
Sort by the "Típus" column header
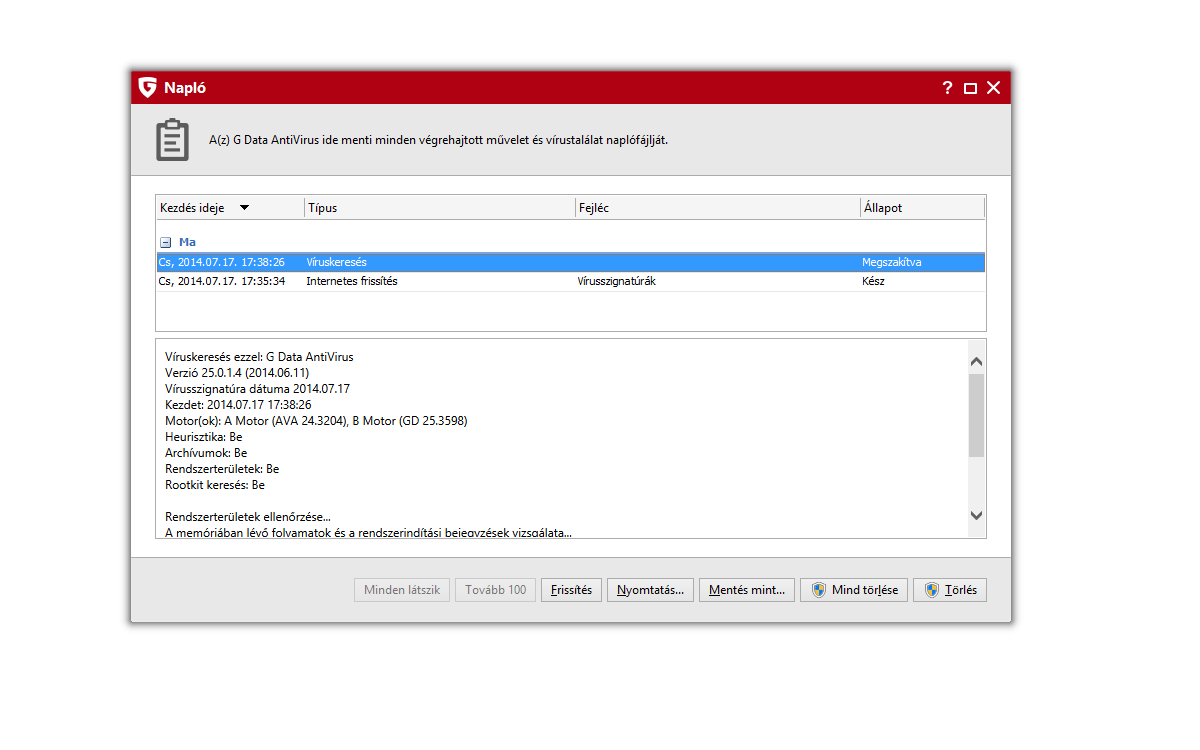pos(440,208)
